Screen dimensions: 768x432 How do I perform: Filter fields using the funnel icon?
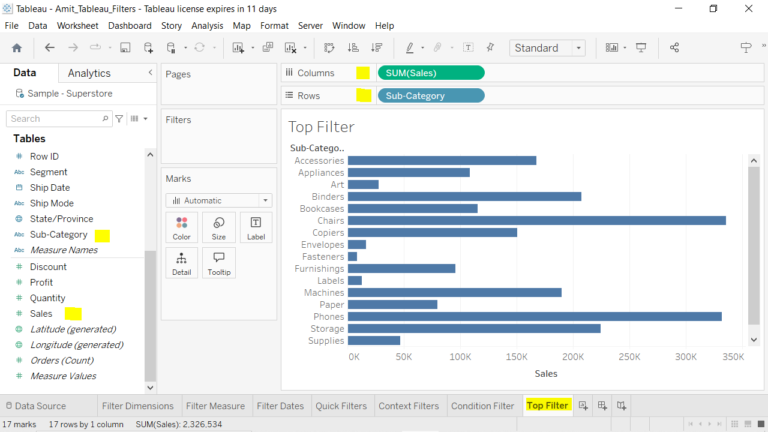click(119, 119)
